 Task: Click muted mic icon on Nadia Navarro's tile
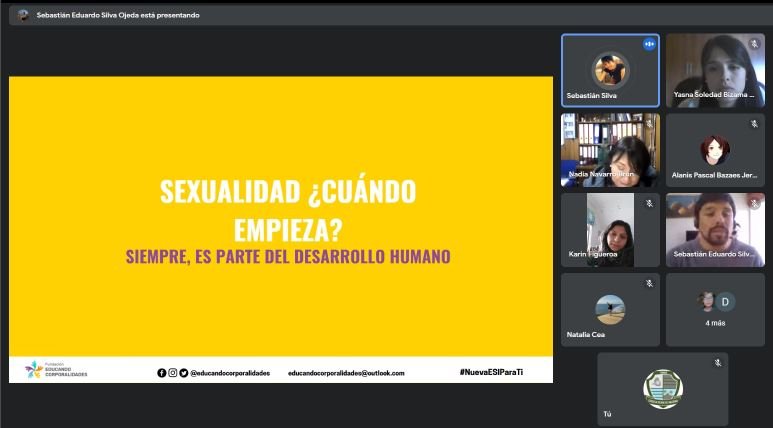click(x=649, y=123)
